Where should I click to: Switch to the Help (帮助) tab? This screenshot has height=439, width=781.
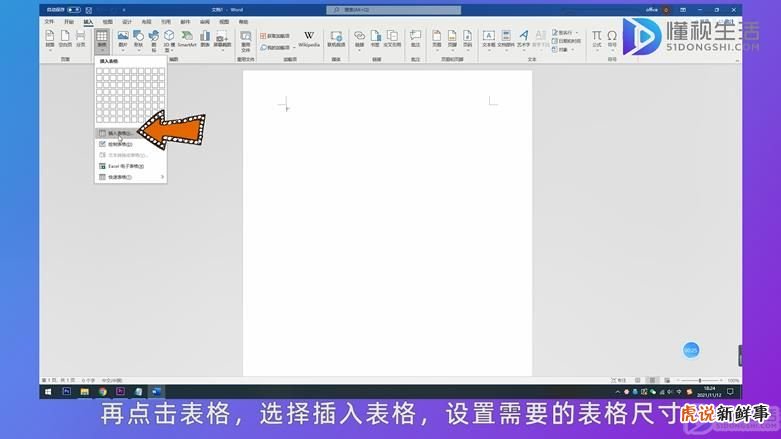[244, 22]
